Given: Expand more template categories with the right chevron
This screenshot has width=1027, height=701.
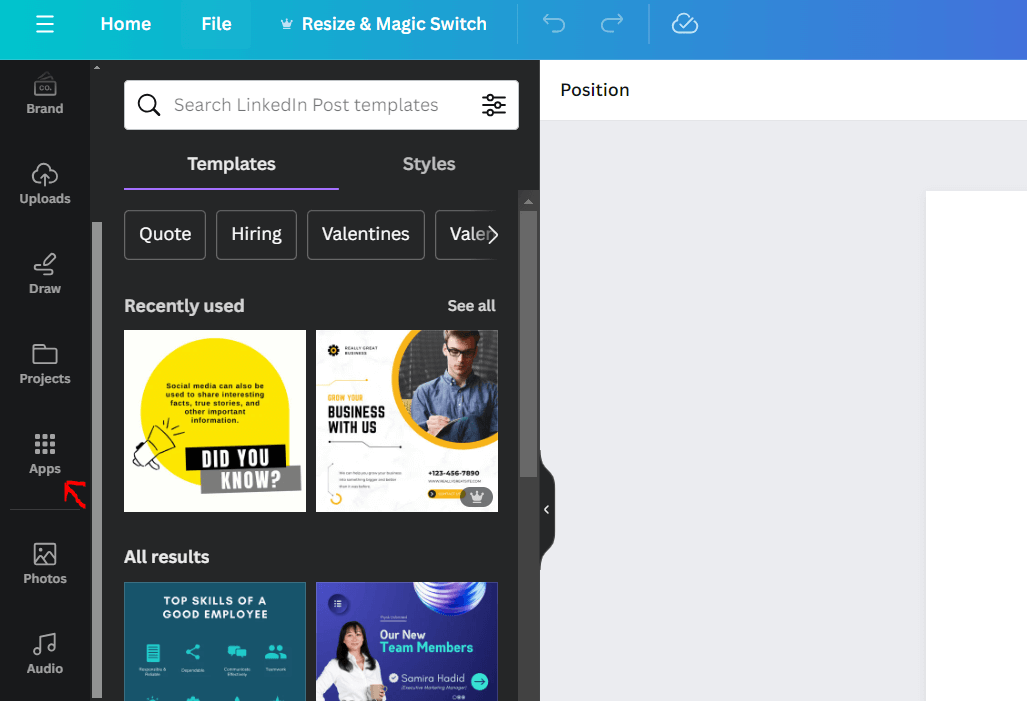Looking at the screenshot, I should point(492,234).
